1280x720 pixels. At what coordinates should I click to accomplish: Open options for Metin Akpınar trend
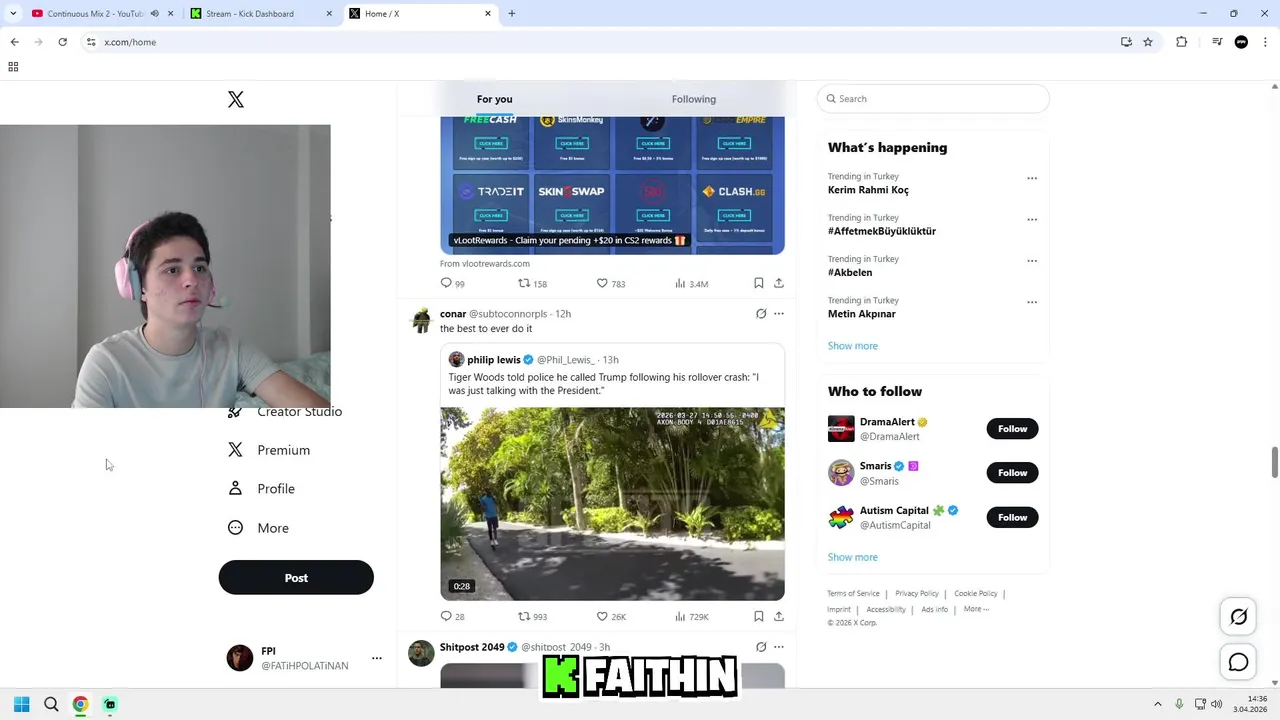[1032, 302]
